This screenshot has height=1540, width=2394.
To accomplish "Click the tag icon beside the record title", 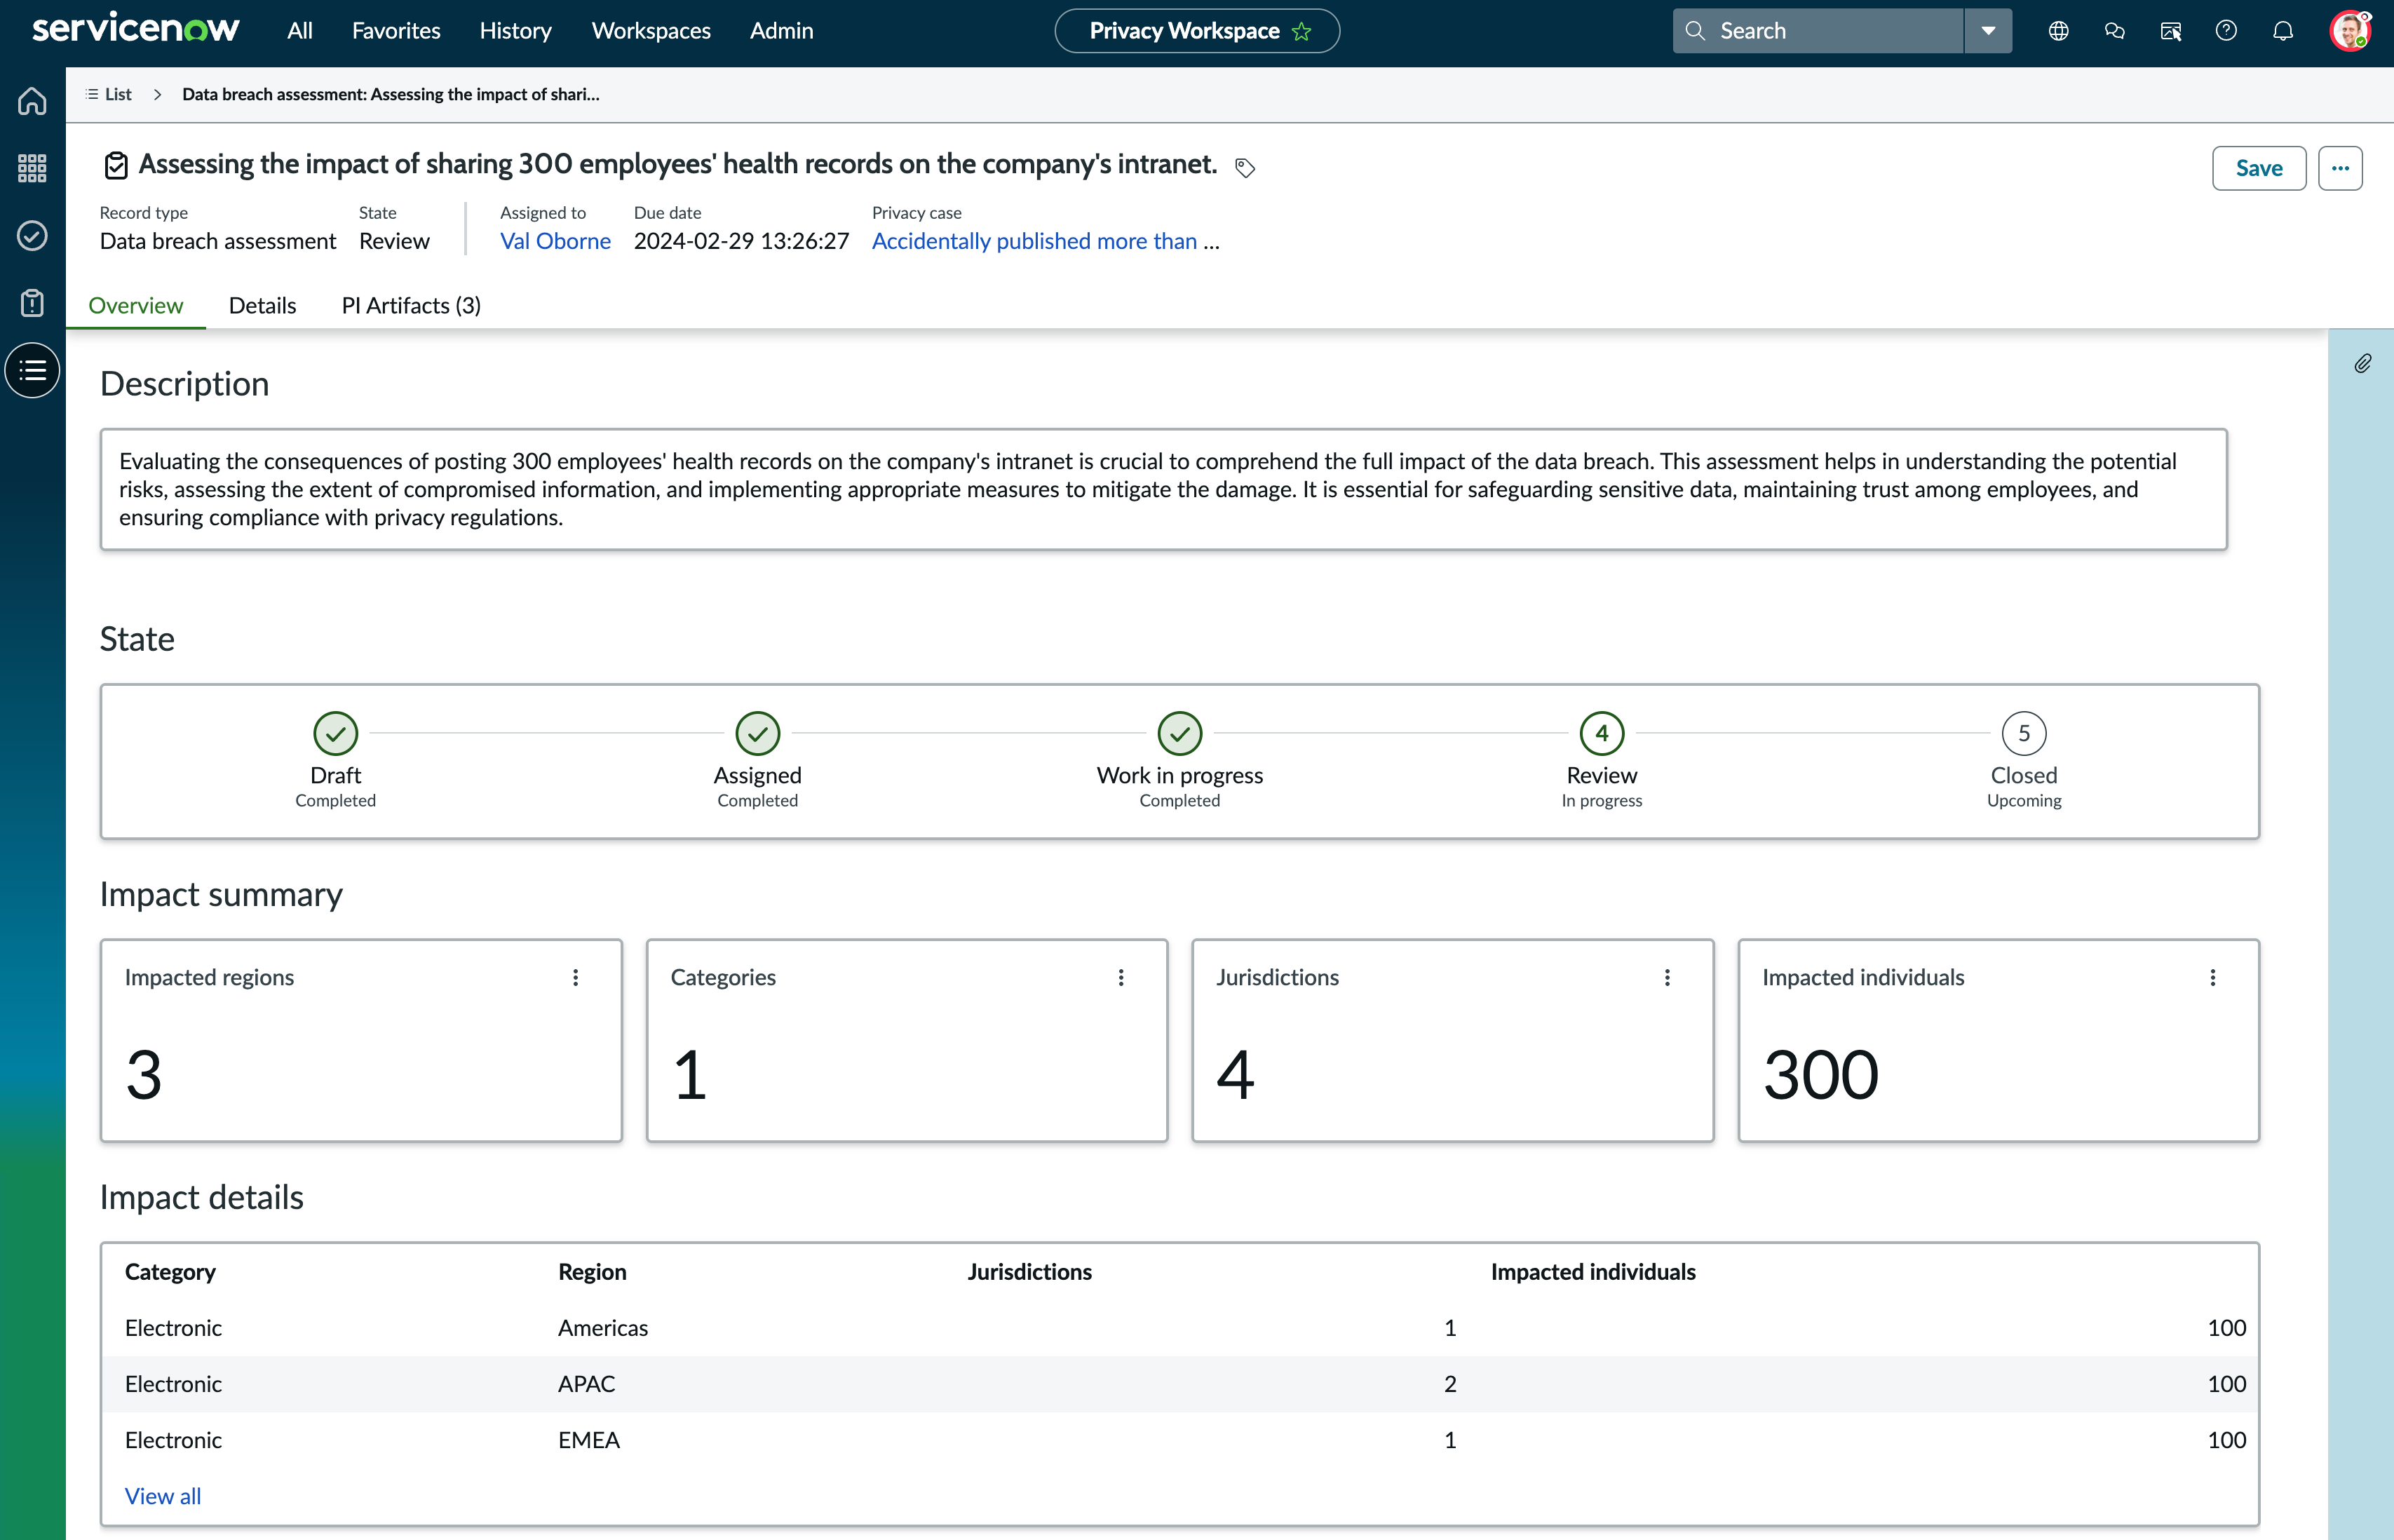I will pos(1245,168).
